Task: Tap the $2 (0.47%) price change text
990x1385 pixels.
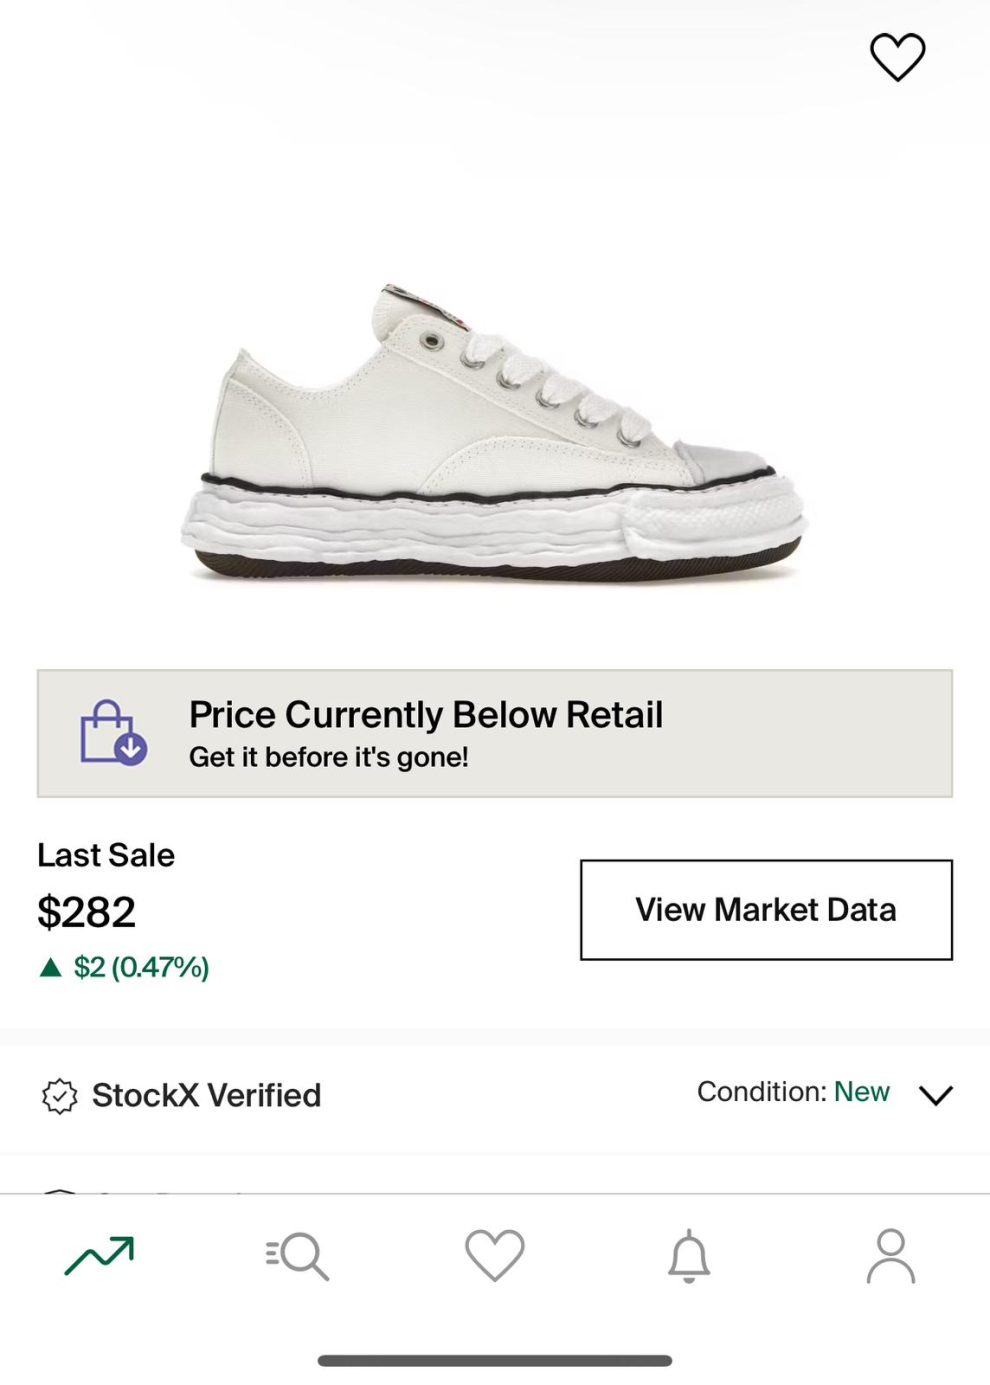Action: (x=141, y=967)
